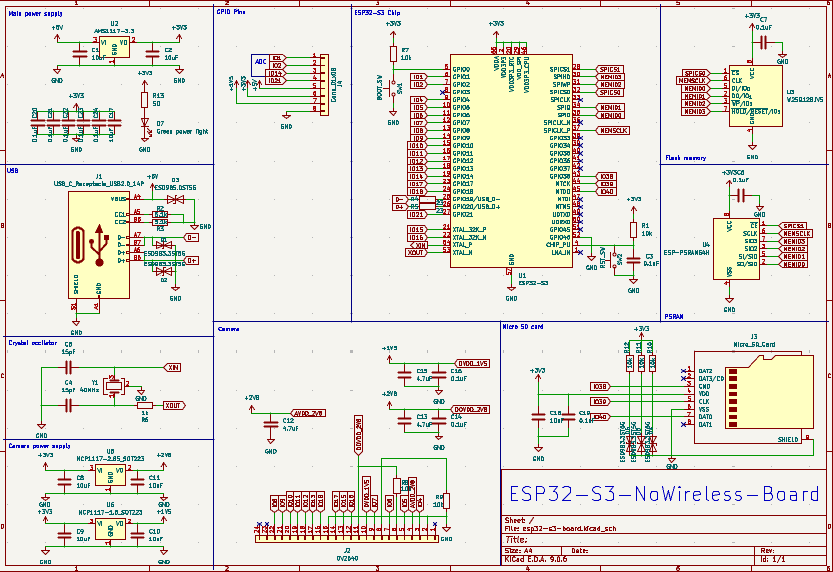833x572 pixels.
Task: Click the XOUT label in Crystal oscillator section
Action: tap(174, 406)
